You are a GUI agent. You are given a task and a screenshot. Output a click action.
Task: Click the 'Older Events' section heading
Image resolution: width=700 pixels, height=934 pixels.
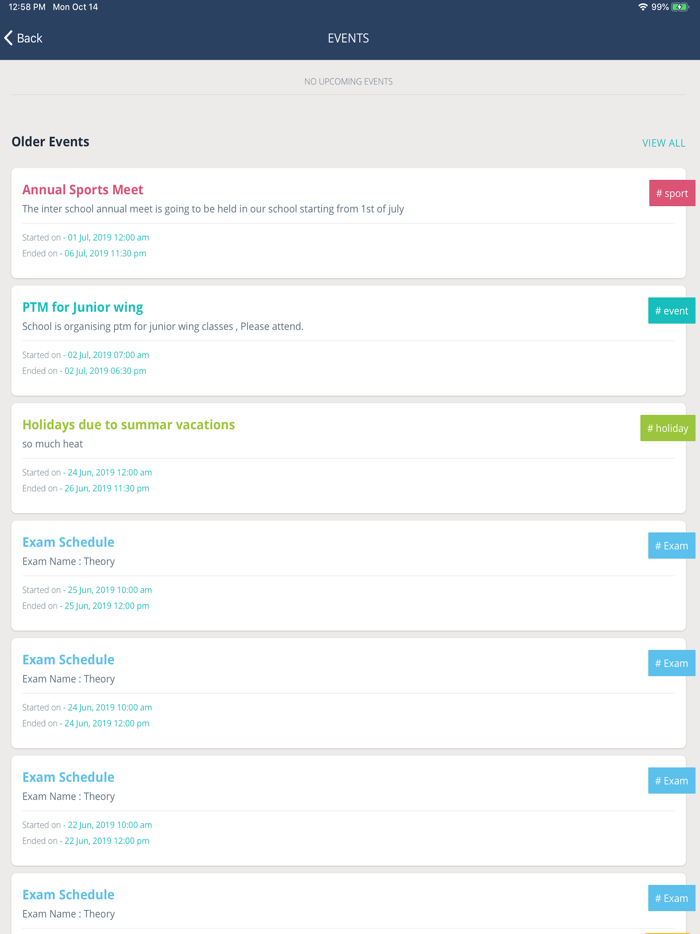[51, 141]
